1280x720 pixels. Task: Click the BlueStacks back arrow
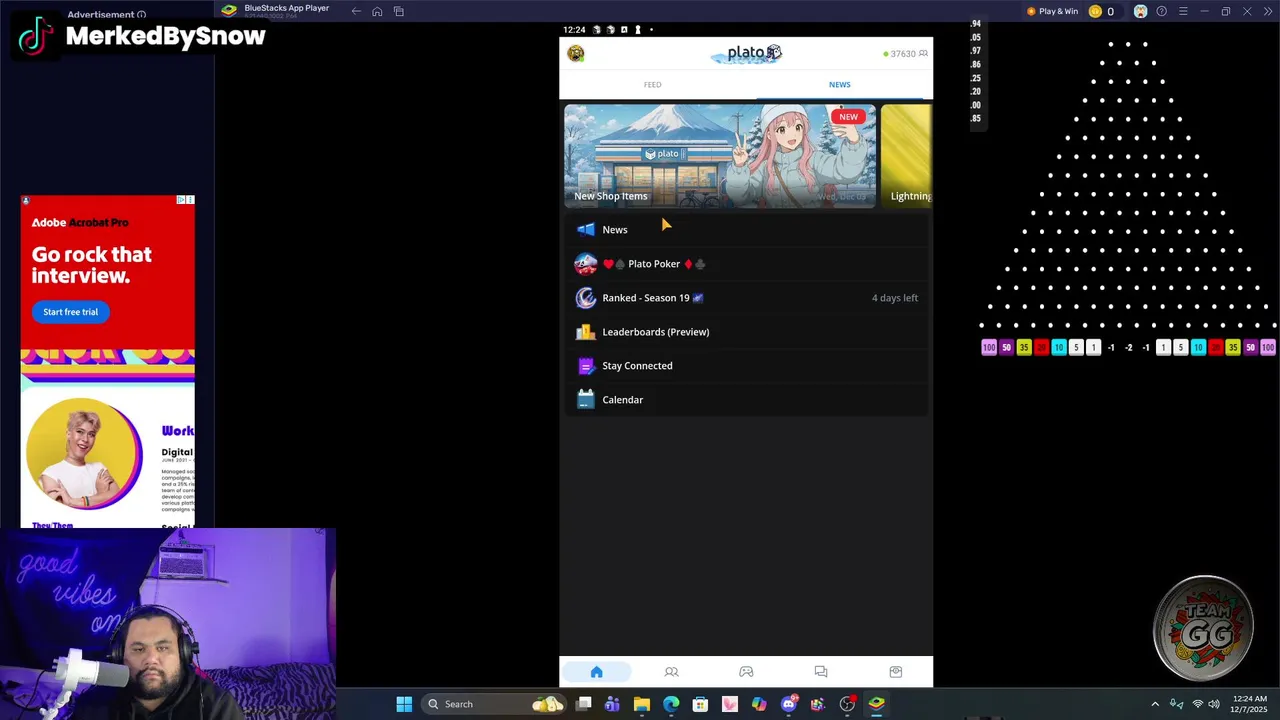point(356,11)
